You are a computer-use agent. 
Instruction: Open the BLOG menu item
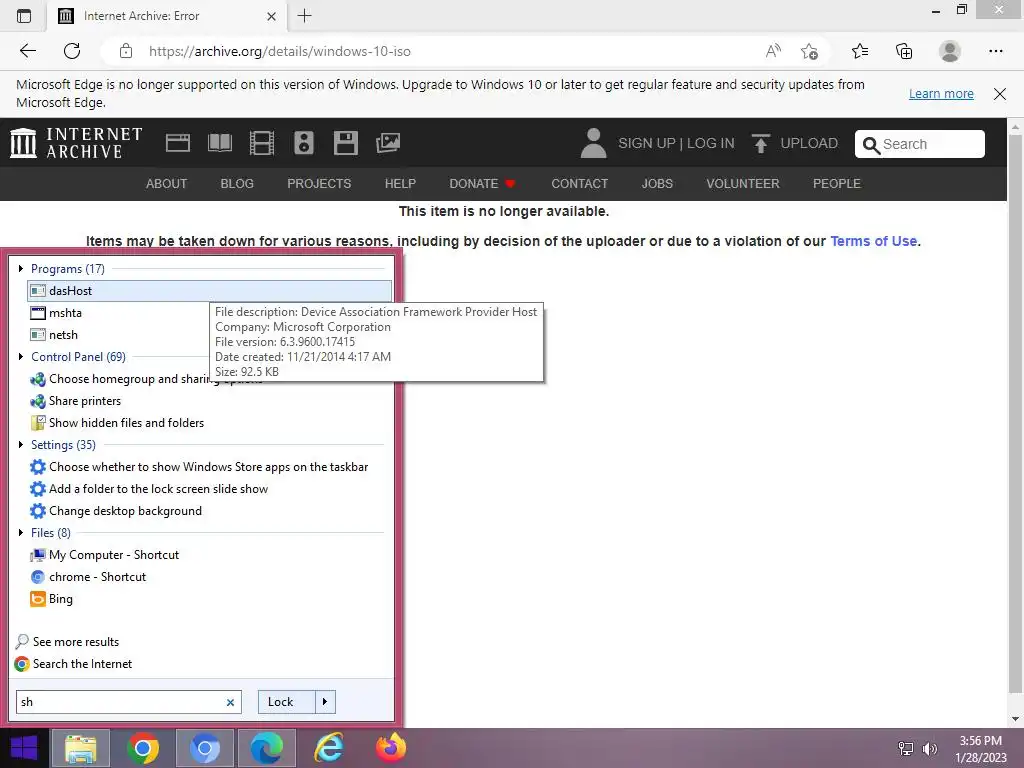(x=237, y=184)
